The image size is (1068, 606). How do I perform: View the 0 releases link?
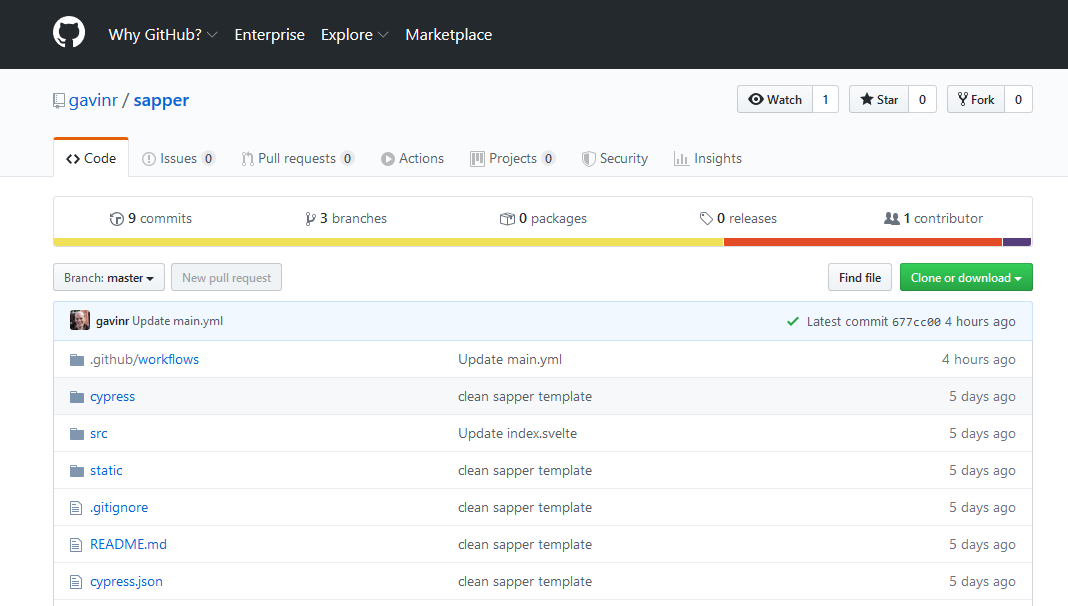[738, 219]
